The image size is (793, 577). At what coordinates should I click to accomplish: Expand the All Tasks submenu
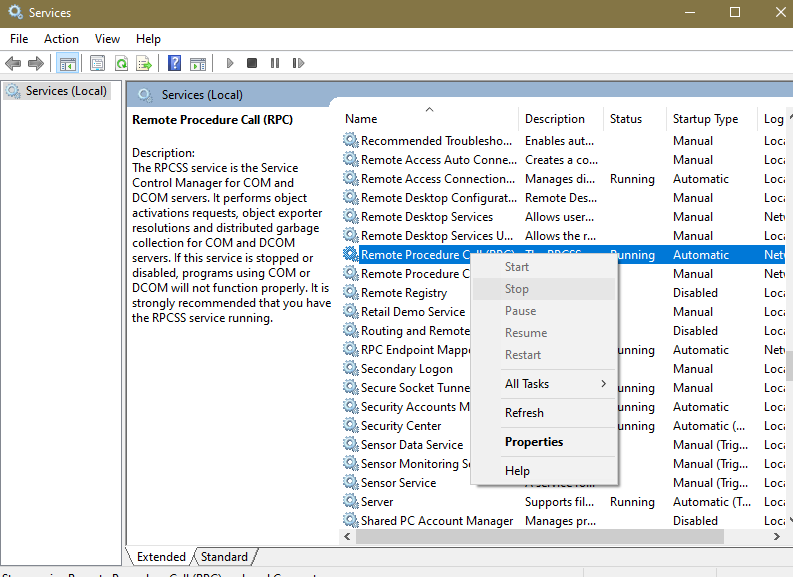pos(544,384)
